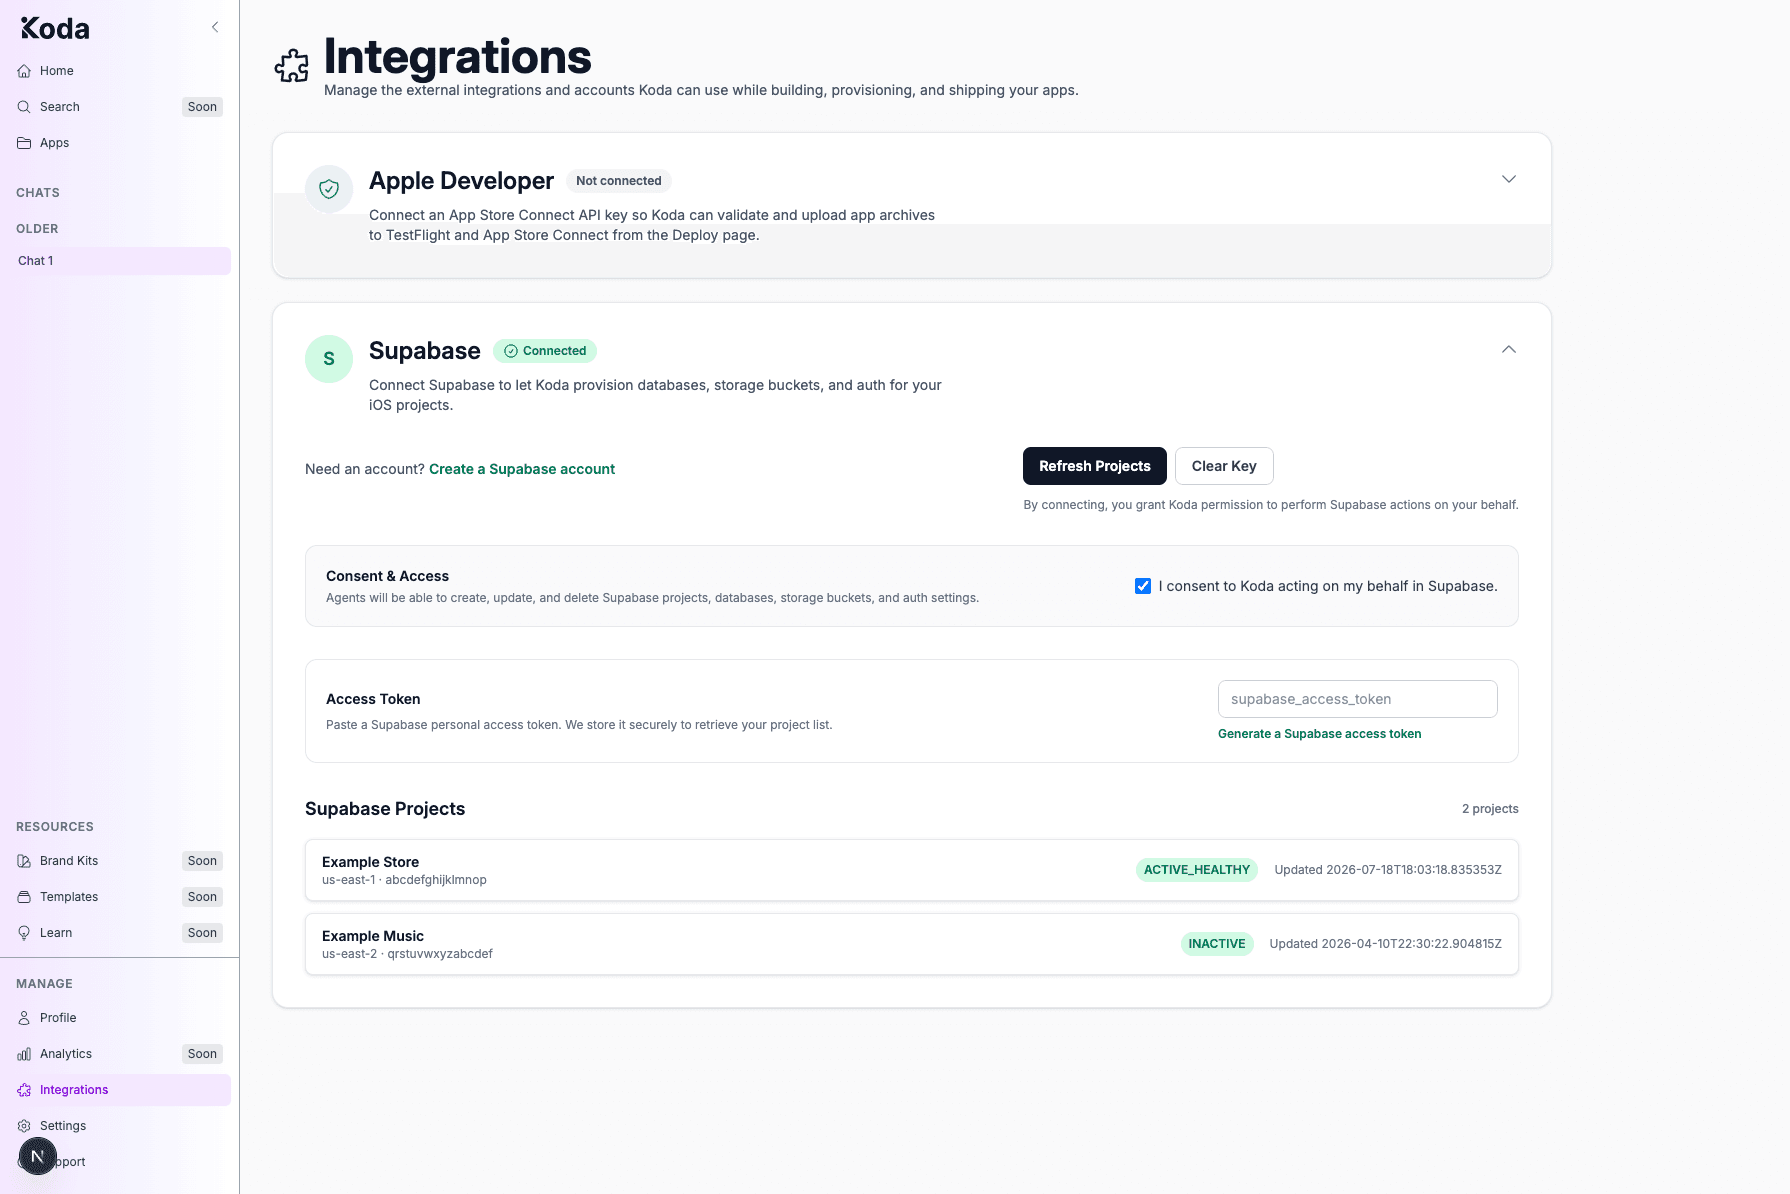Image resolution: width=1790 pixels, height=1194 pixels.
Task: Click the round N avatar badge
Action: pyautogui.click(x=38, y=1156)
